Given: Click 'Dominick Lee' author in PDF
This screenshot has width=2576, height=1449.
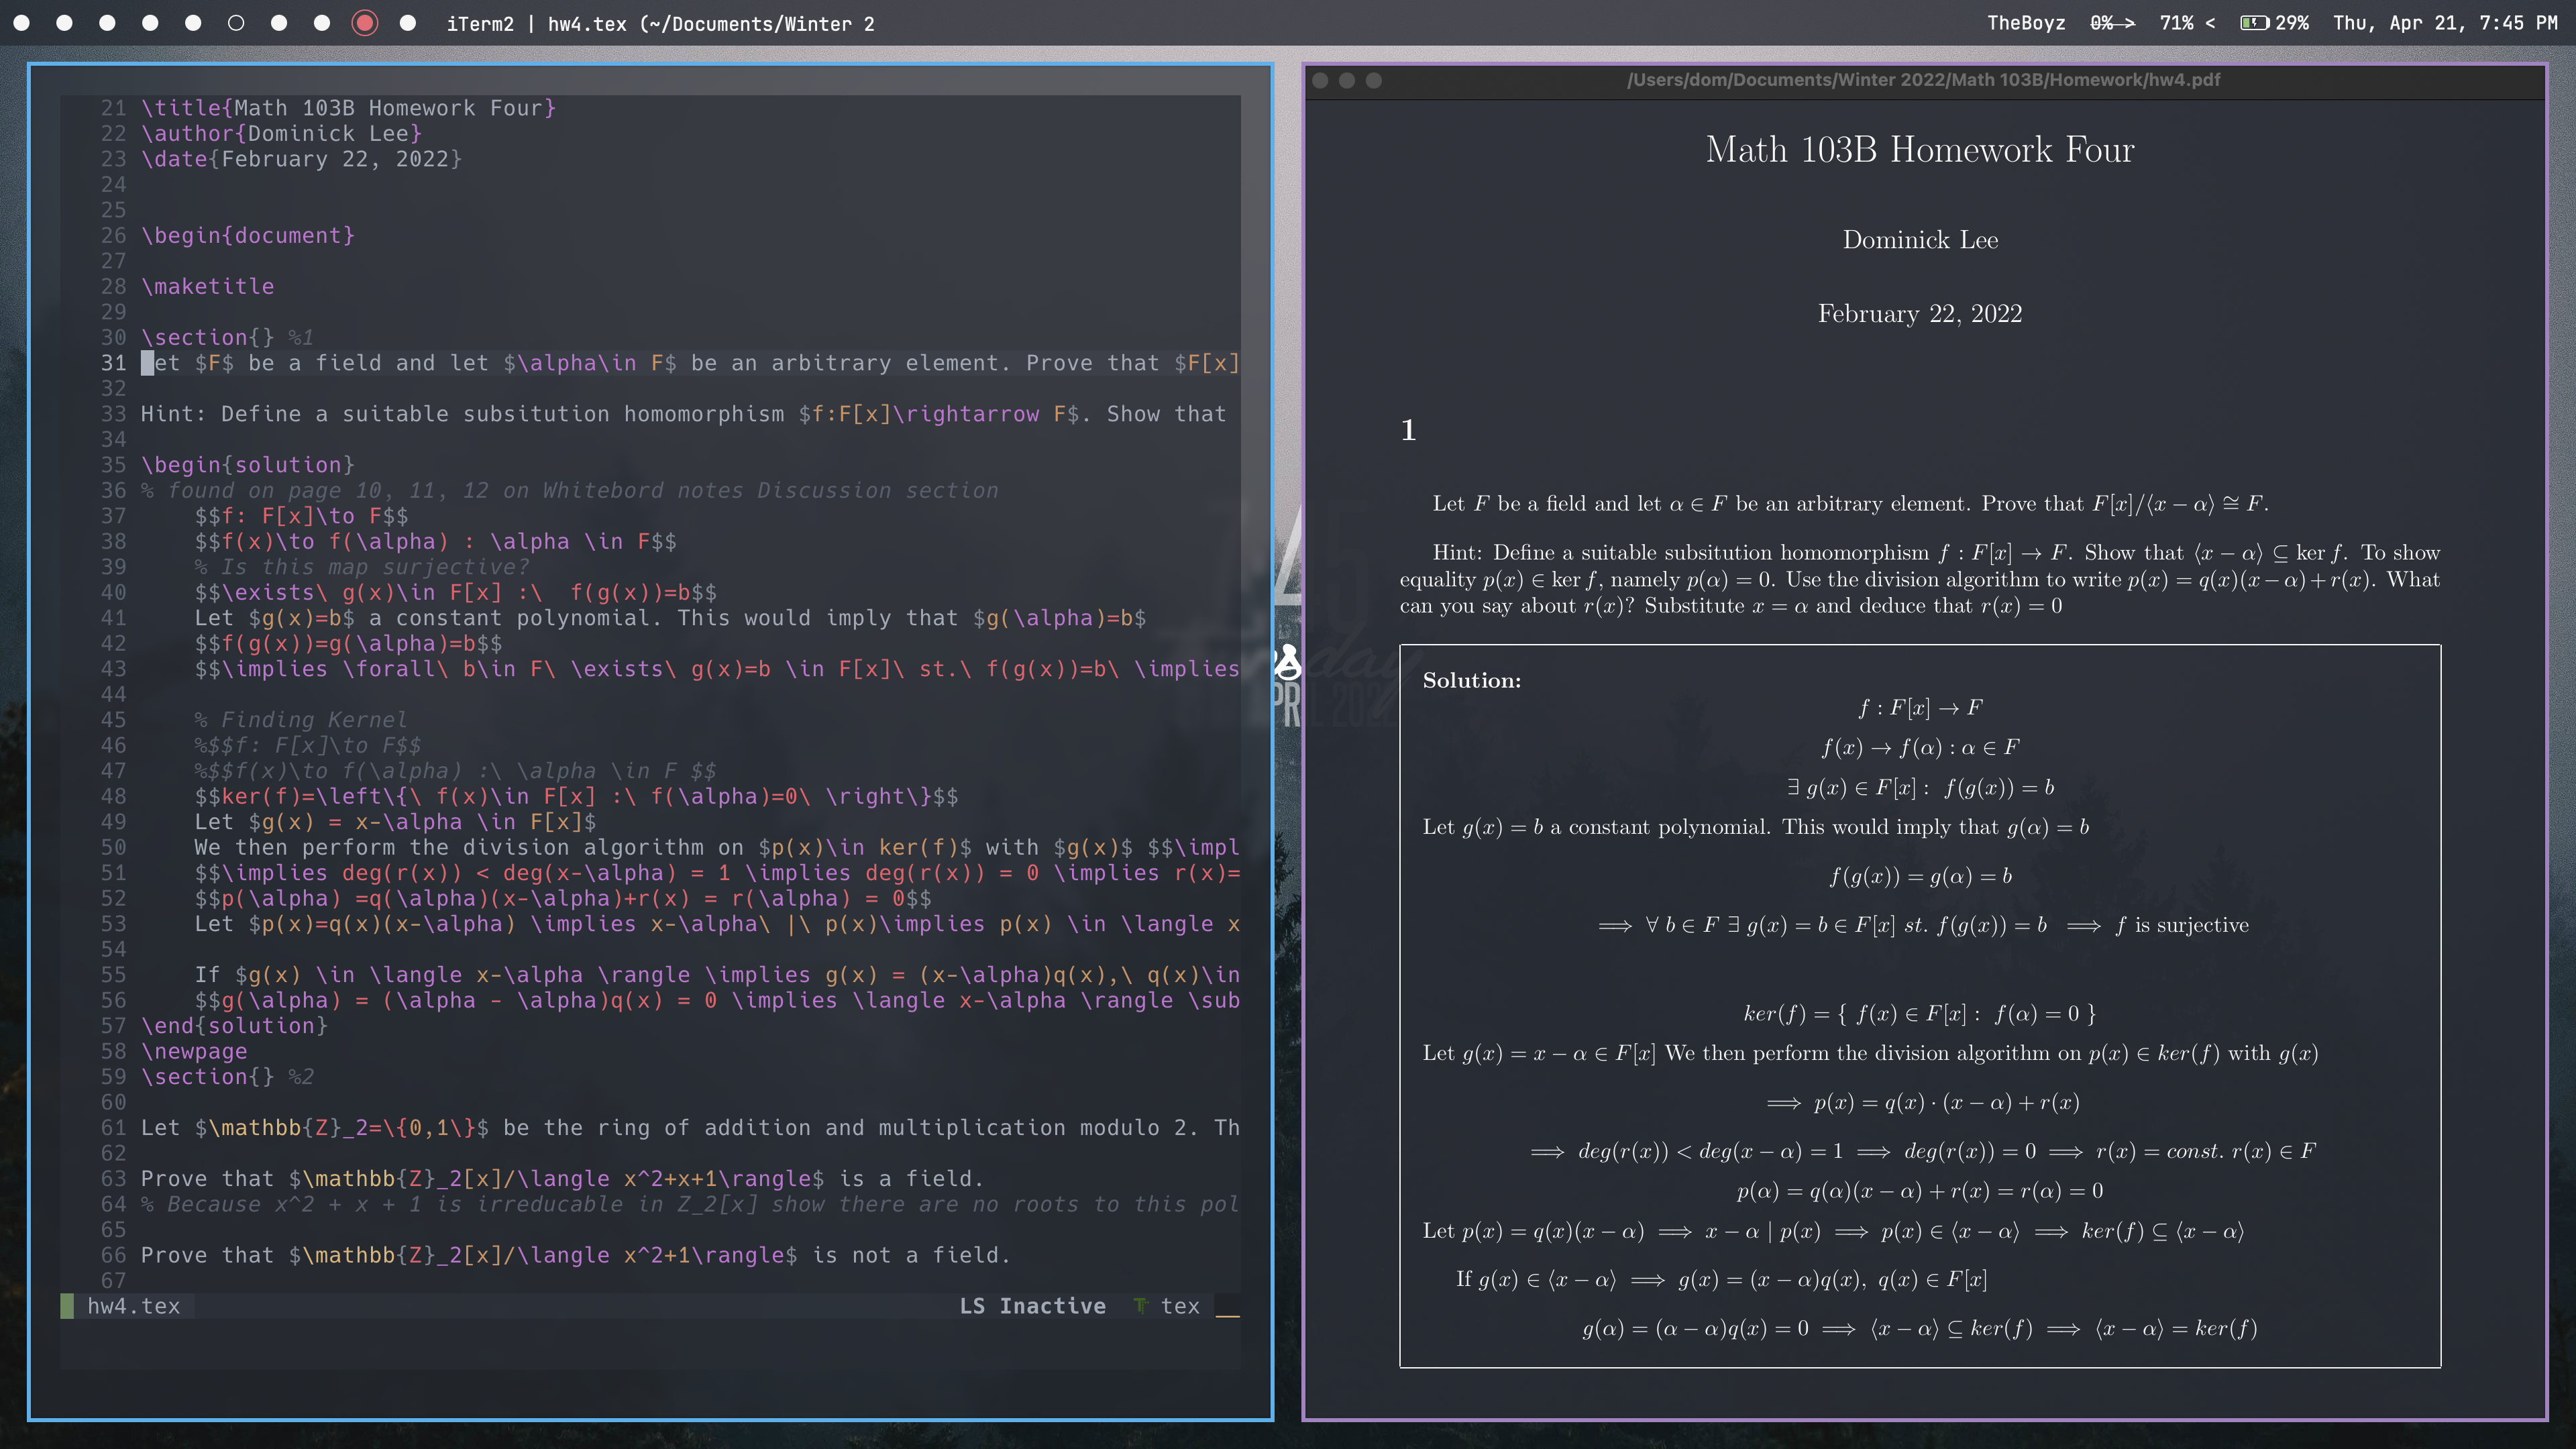Looking at the screenshot, I should [1920, 240].
